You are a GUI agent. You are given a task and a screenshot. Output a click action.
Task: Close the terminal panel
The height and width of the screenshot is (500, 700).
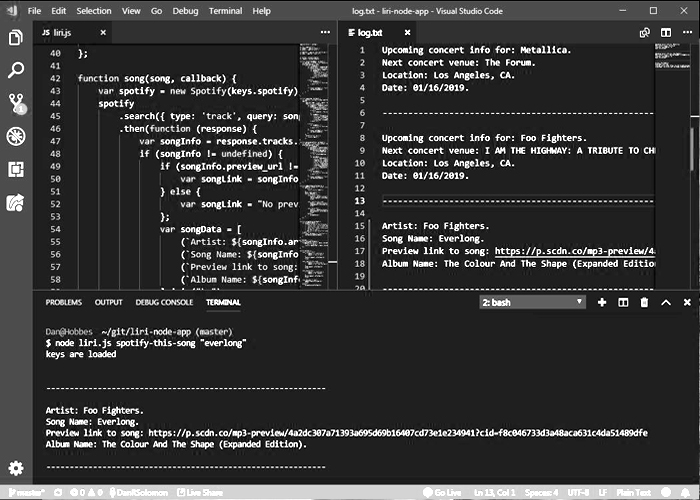pos(687,302)
